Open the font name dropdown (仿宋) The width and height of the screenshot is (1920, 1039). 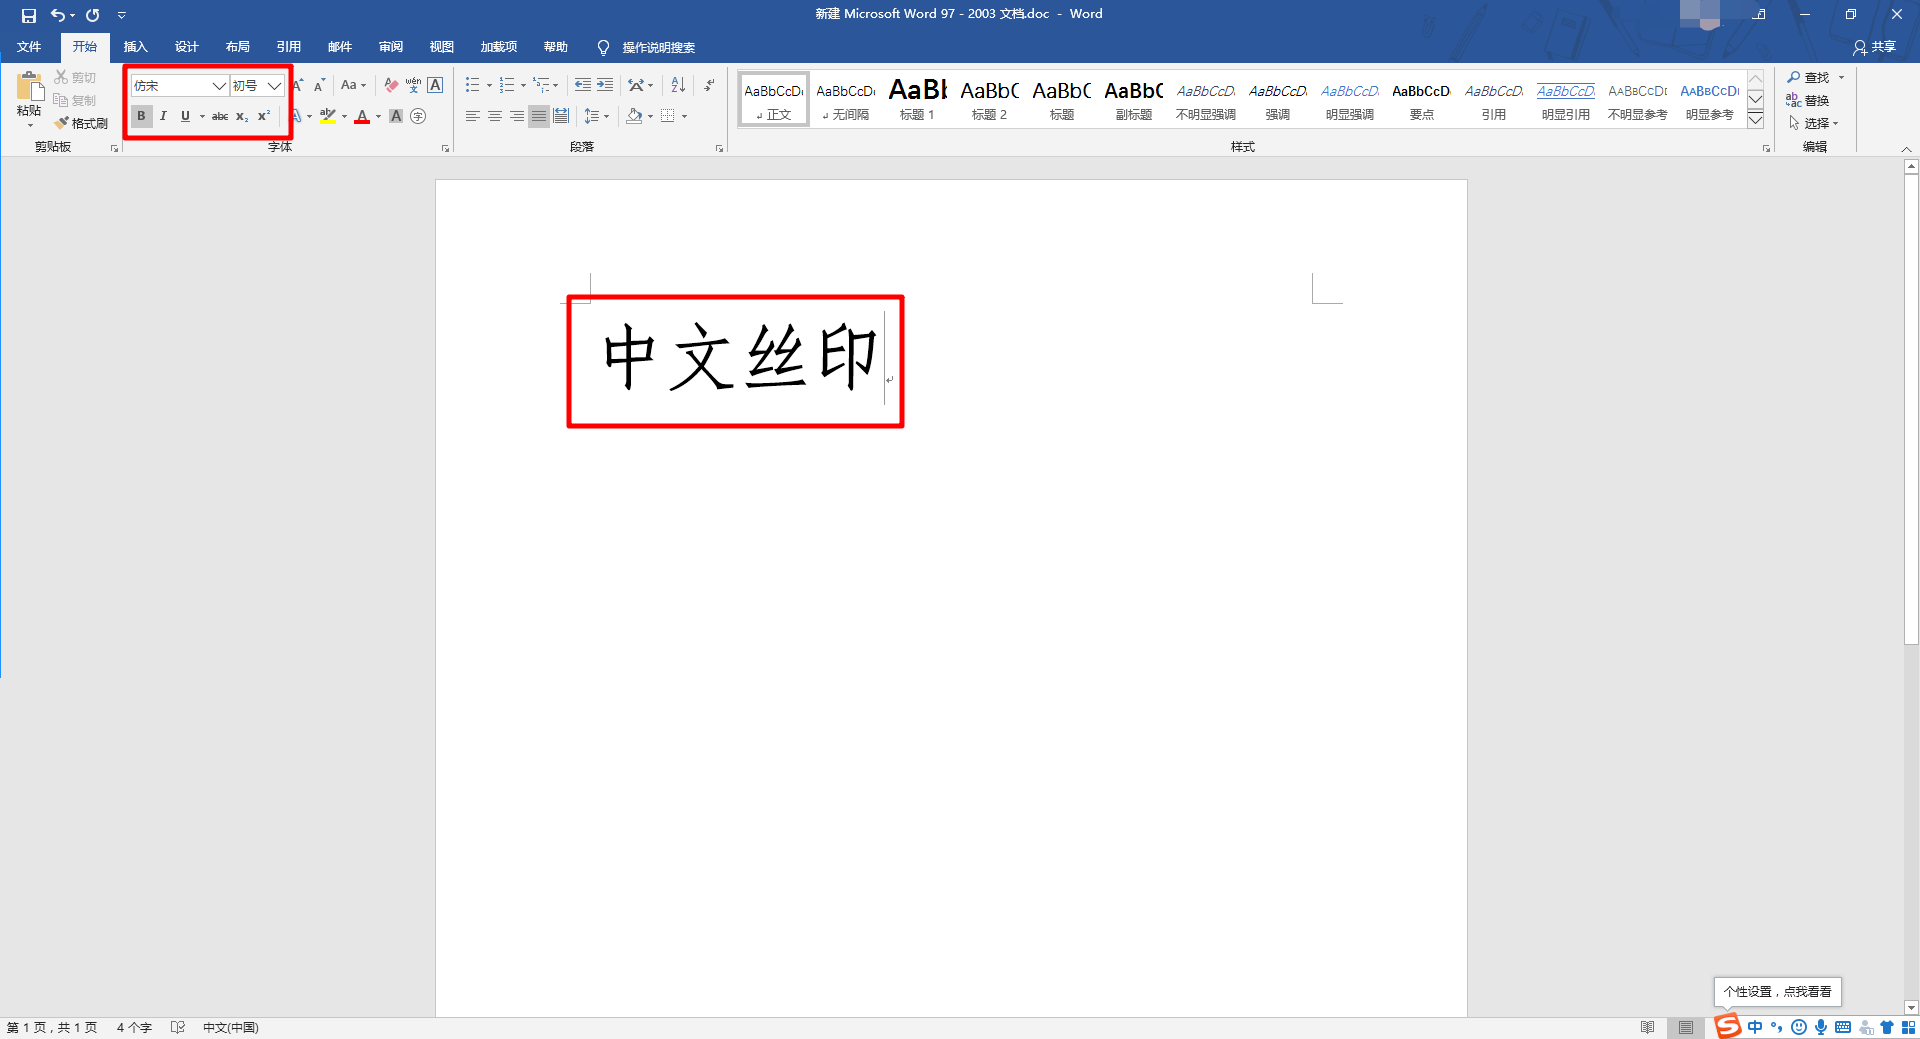point(219,86)
